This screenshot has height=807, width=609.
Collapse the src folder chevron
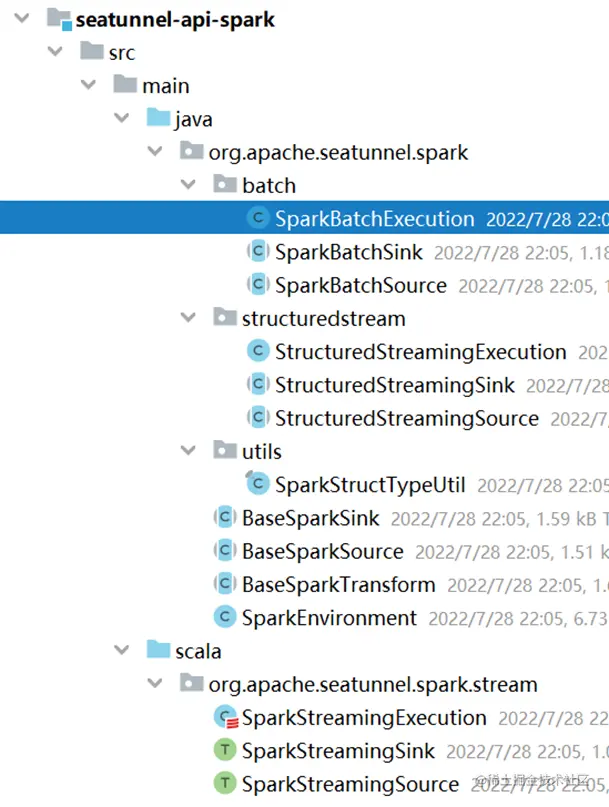tap(55, 51)
